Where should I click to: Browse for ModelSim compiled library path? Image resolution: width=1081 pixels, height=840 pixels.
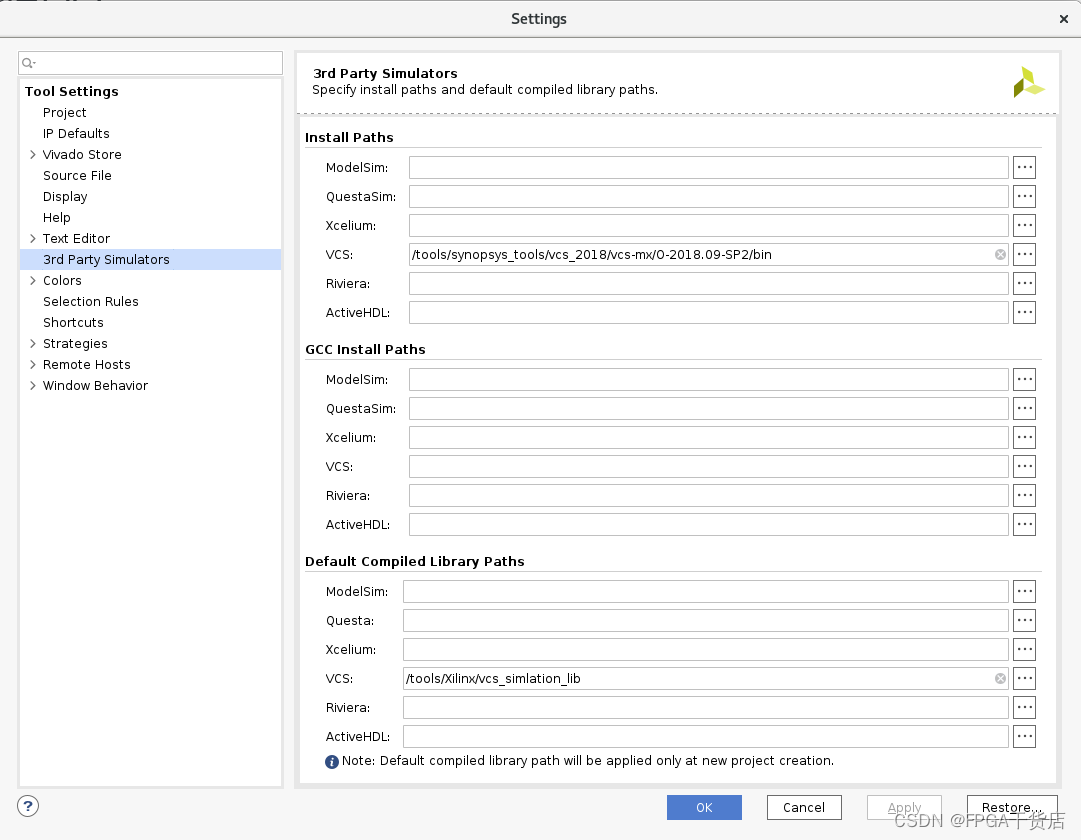1024,591
